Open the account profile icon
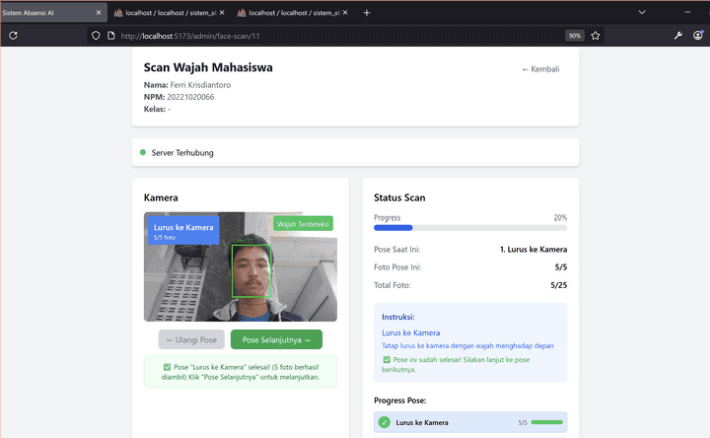Viewport: 710px width, 438px height. pyautogui.click(x=698, y=35)
